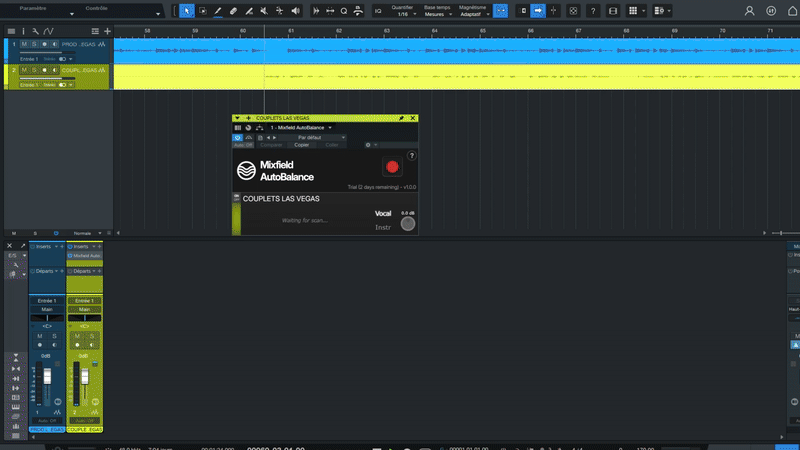Solo the yellow COUPLETS channel in the mixer
This screenshot has height=450, width=800.
91,336
